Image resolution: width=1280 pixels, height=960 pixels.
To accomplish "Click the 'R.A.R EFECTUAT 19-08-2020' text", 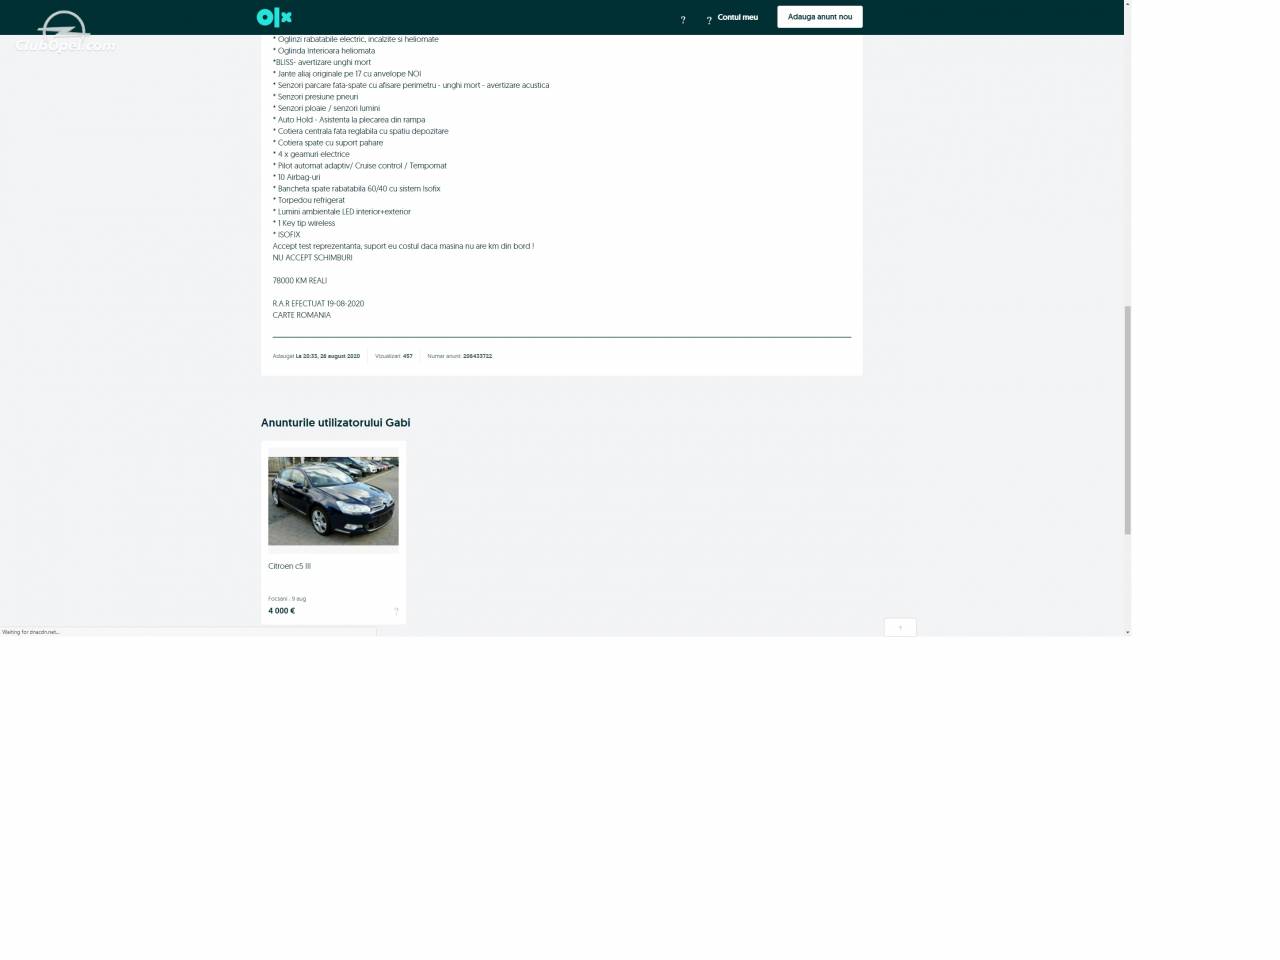I will (318, 304).
